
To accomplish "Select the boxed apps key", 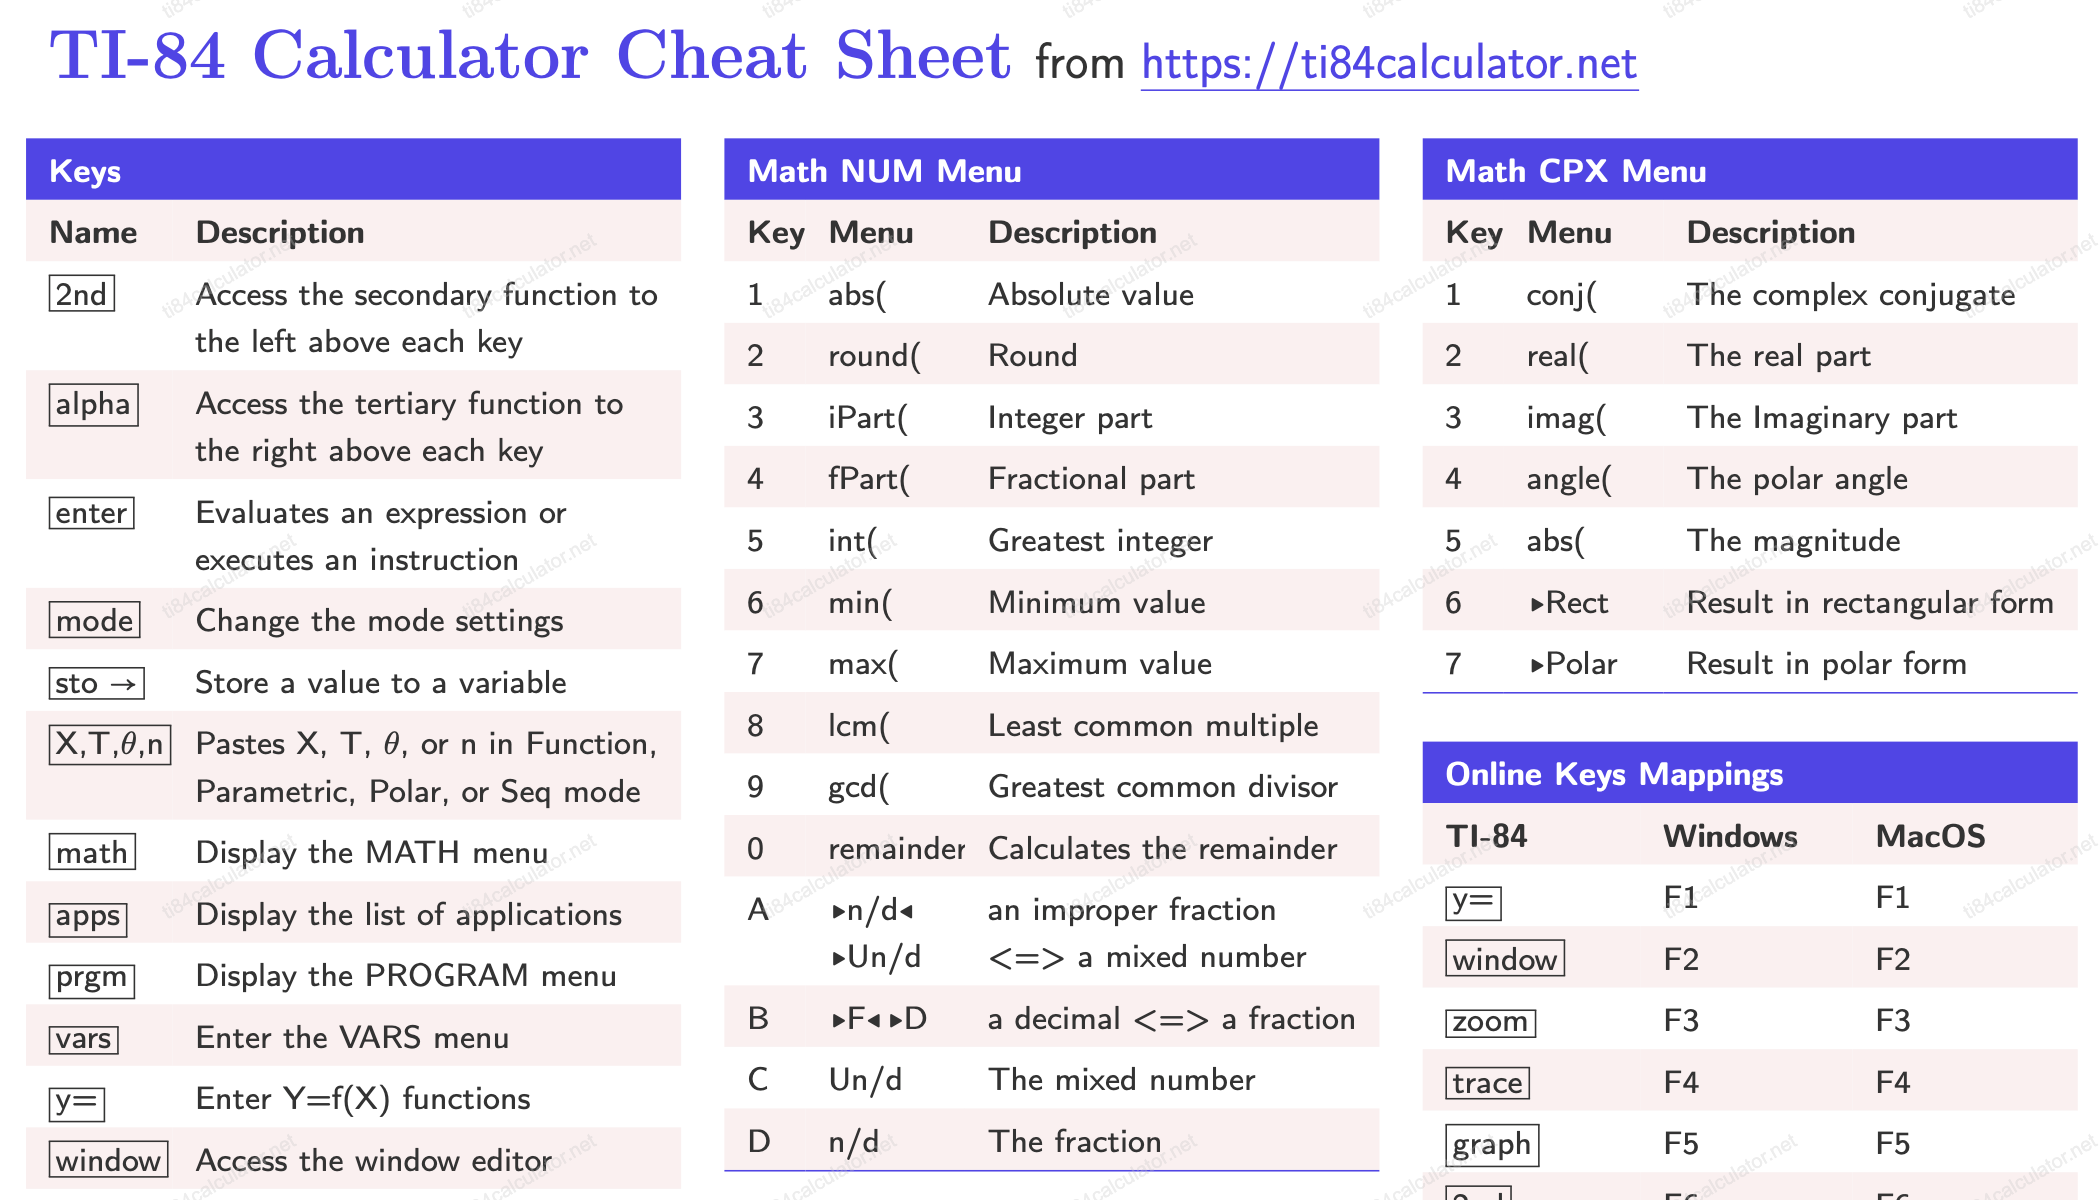I will click(x=88, y=917).
